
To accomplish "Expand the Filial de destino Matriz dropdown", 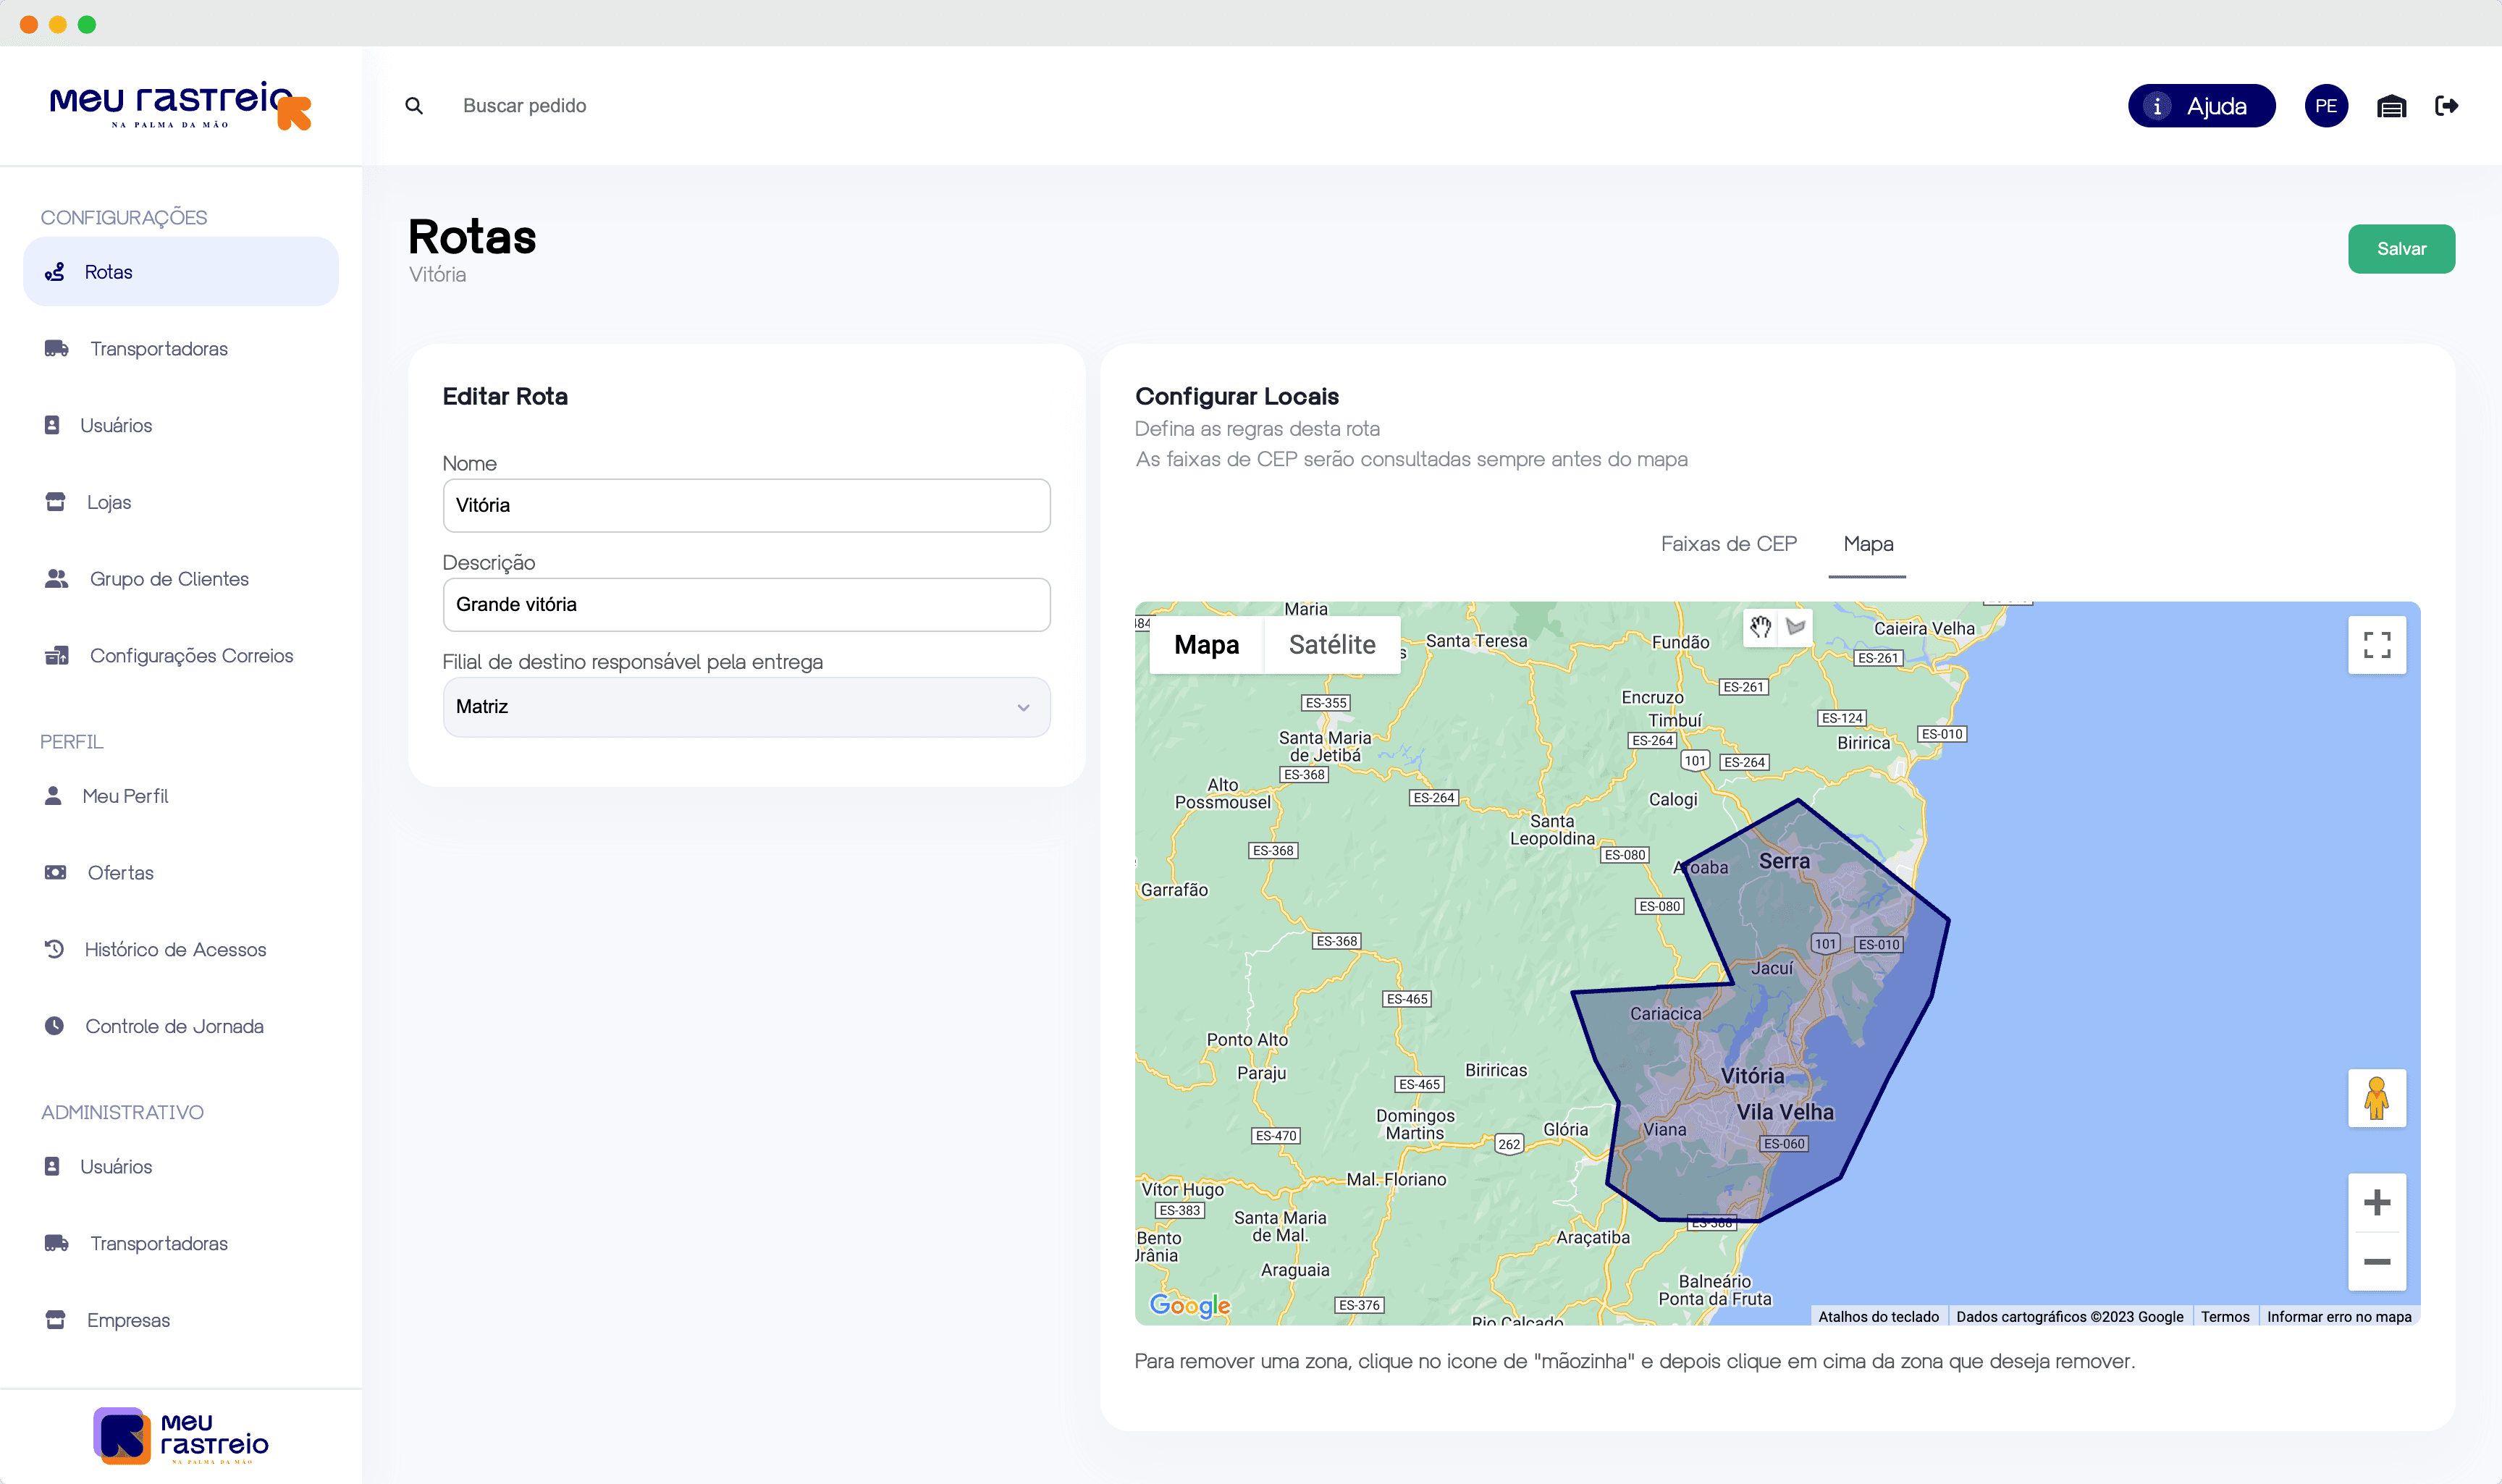I will tap(746, 707).
